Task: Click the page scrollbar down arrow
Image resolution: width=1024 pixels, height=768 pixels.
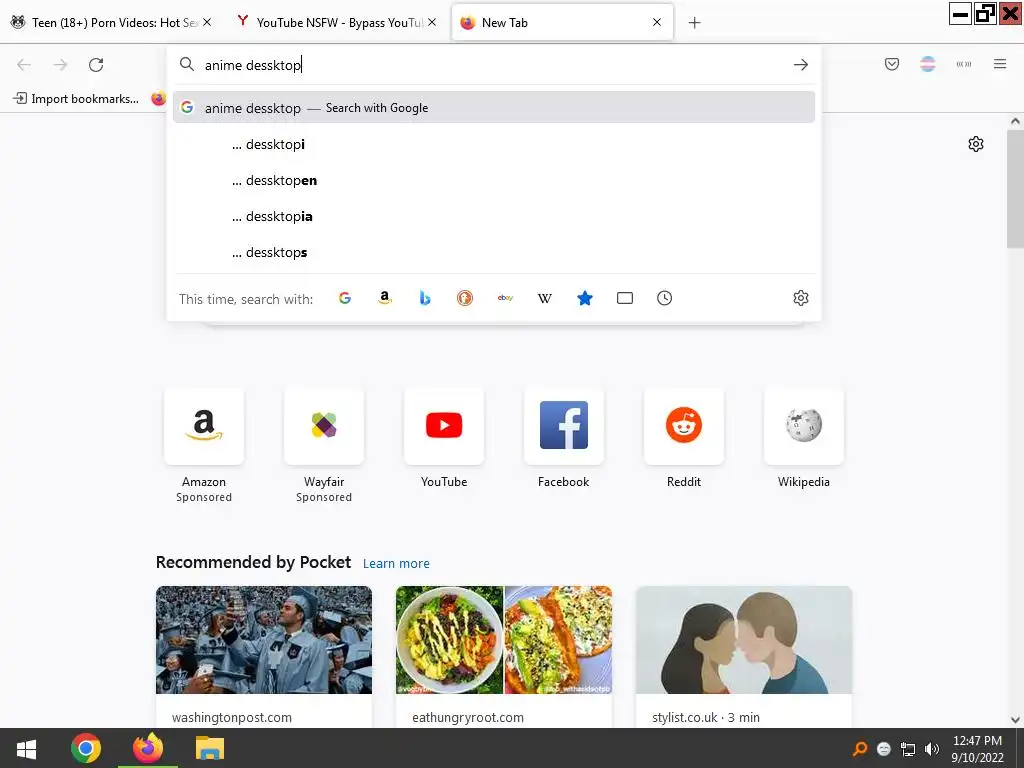Action: (x=1015, y=720)
